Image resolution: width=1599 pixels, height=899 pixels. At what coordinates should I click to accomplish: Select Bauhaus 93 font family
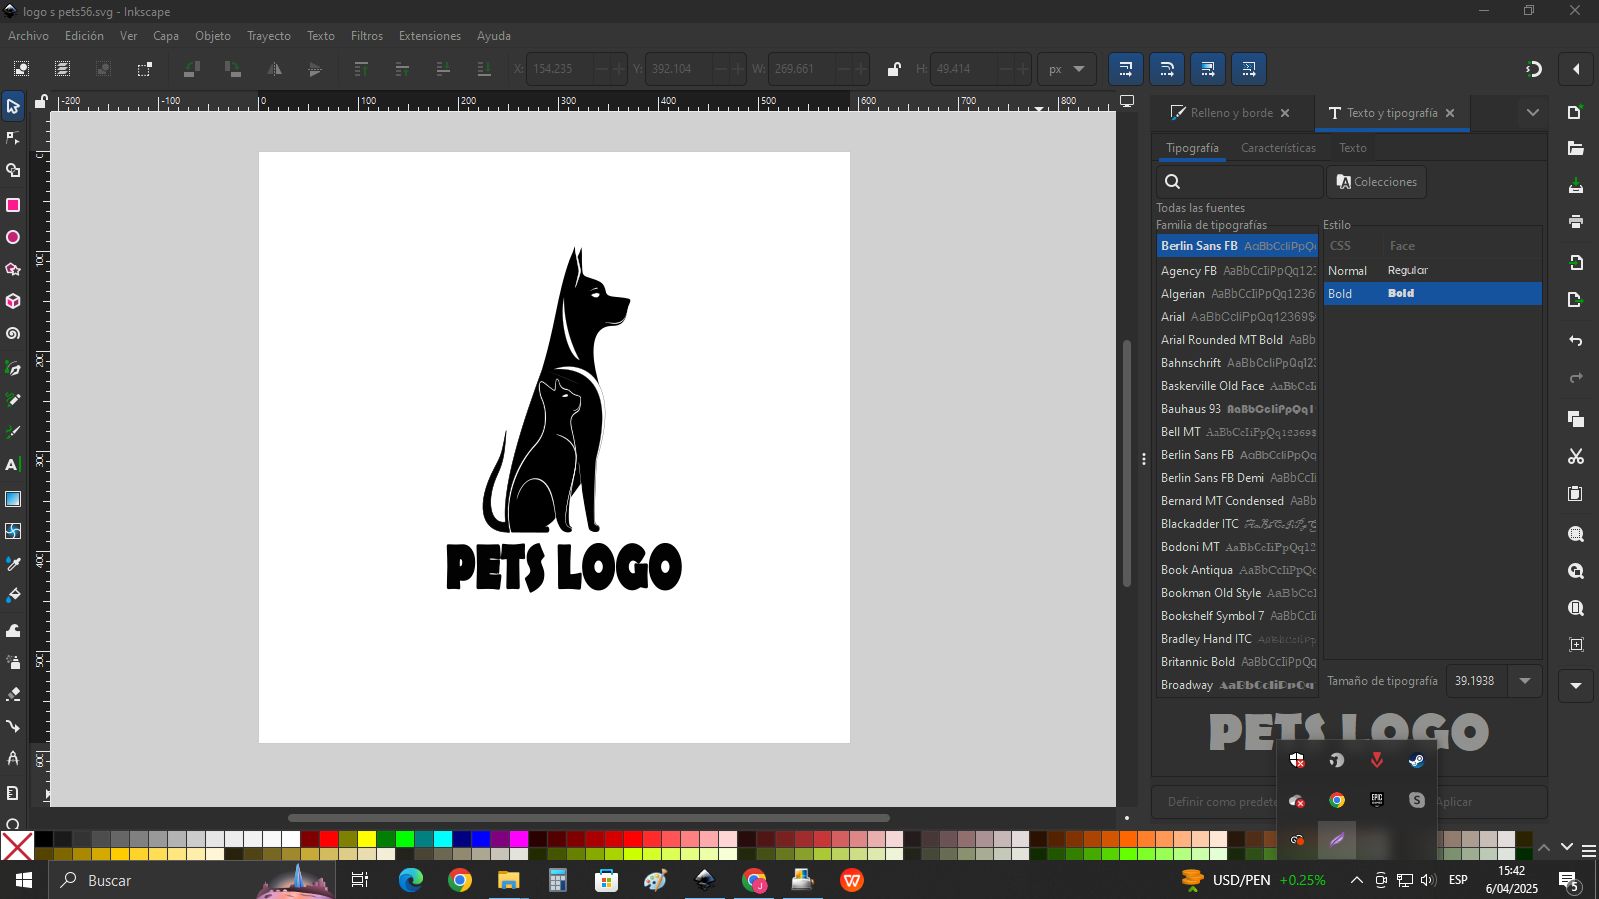[x=1190, y=409]
